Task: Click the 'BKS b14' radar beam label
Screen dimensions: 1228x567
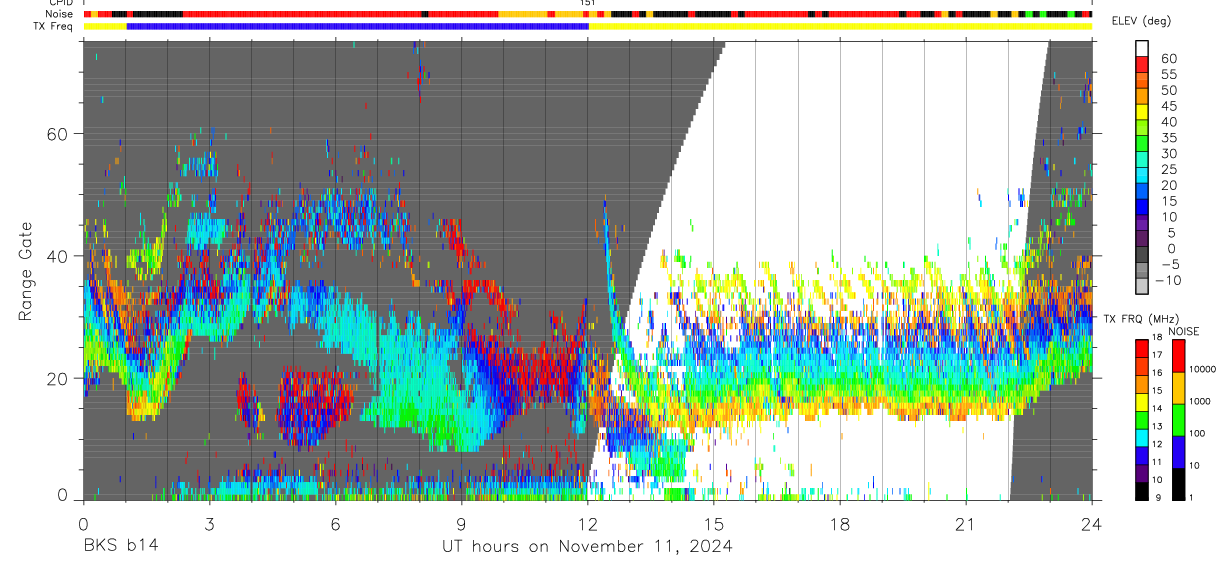Action: pyautogui.click(x=120, y=546)
